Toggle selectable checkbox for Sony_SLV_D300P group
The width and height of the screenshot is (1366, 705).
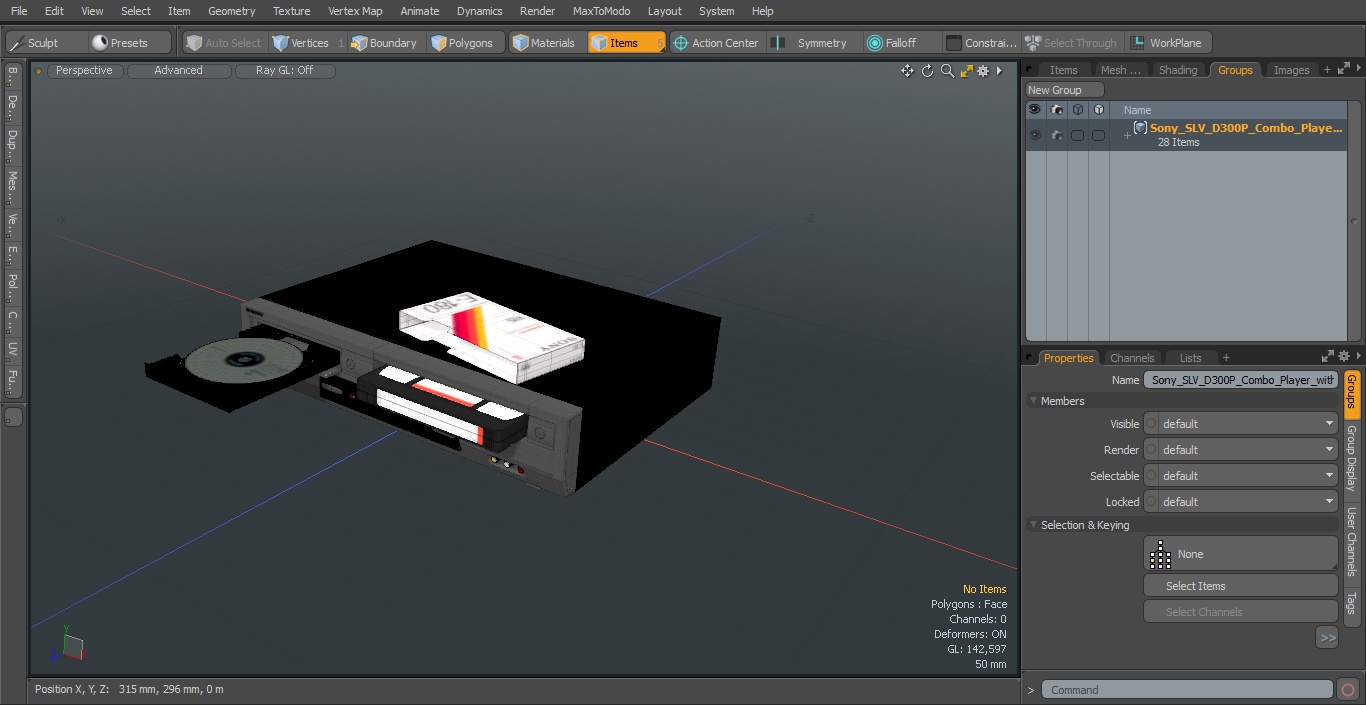pos(1077,135)
